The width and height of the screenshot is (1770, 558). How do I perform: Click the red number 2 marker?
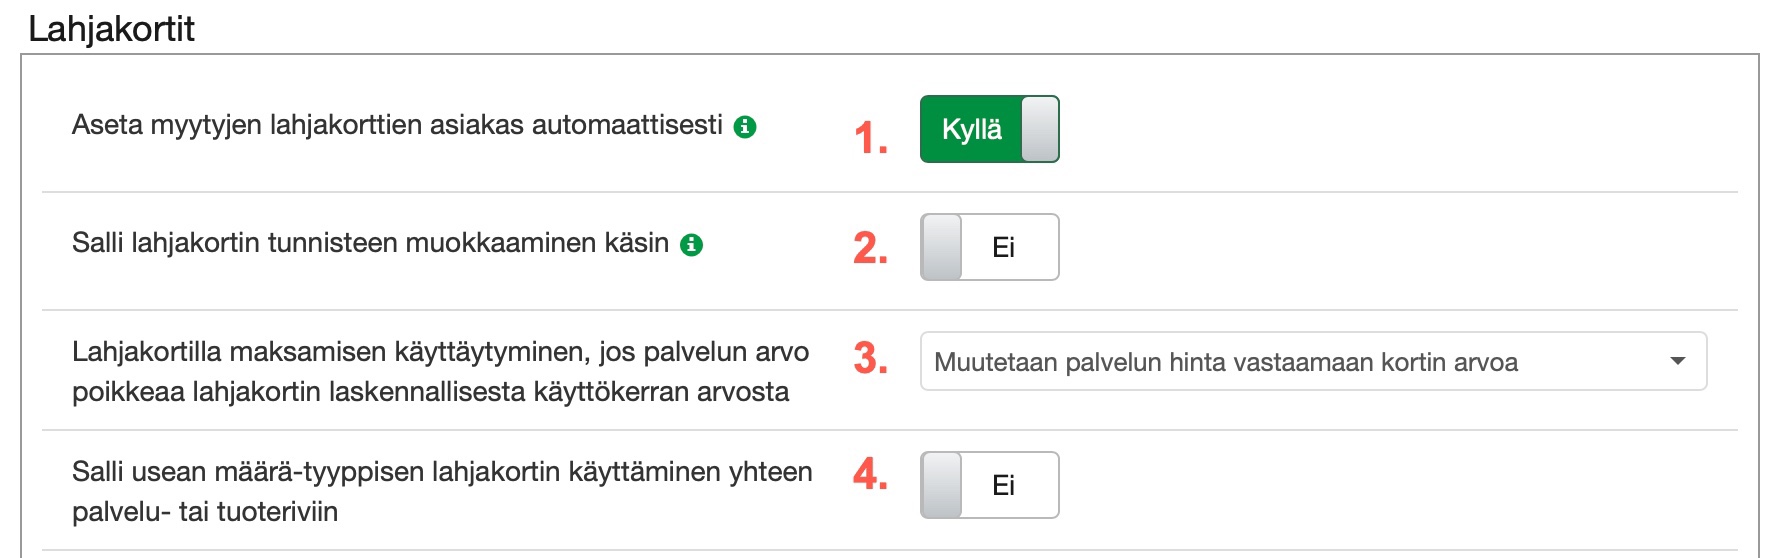[870, 248]
